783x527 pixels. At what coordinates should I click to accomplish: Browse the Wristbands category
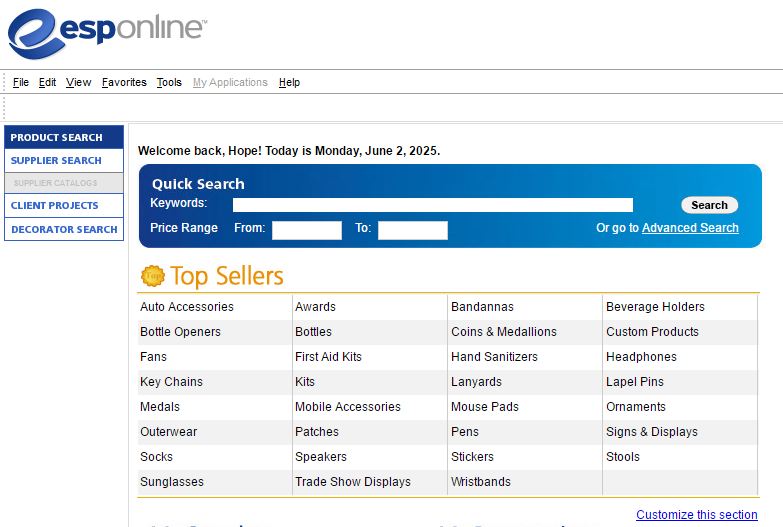coord(481,482)
